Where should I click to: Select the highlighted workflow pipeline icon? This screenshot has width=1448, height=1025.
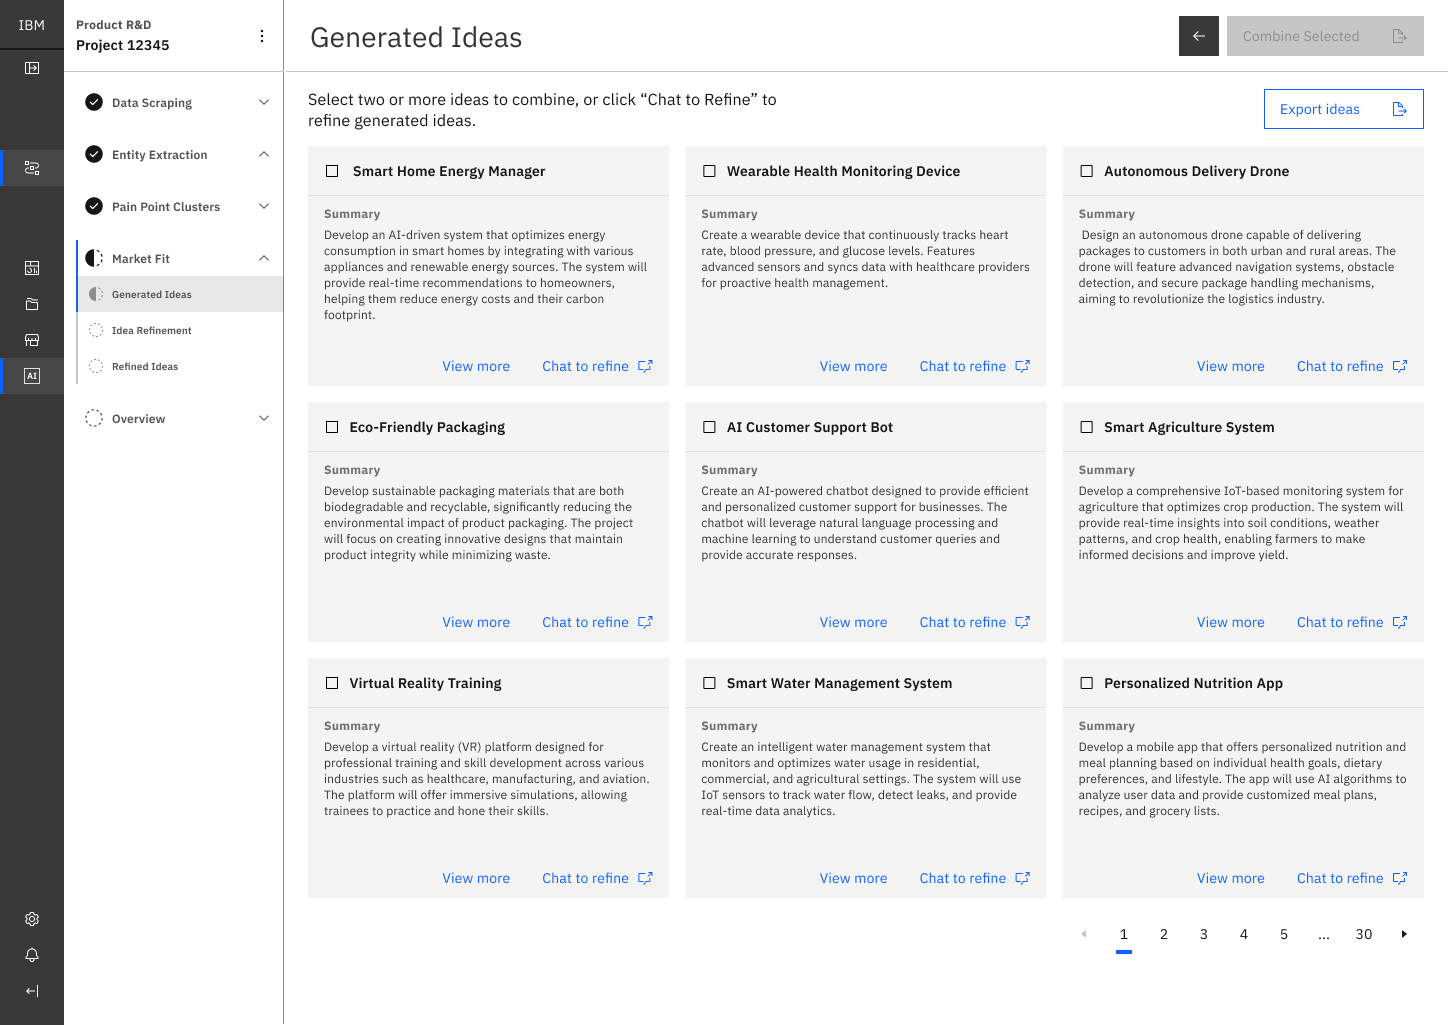[x=32, y=167]
